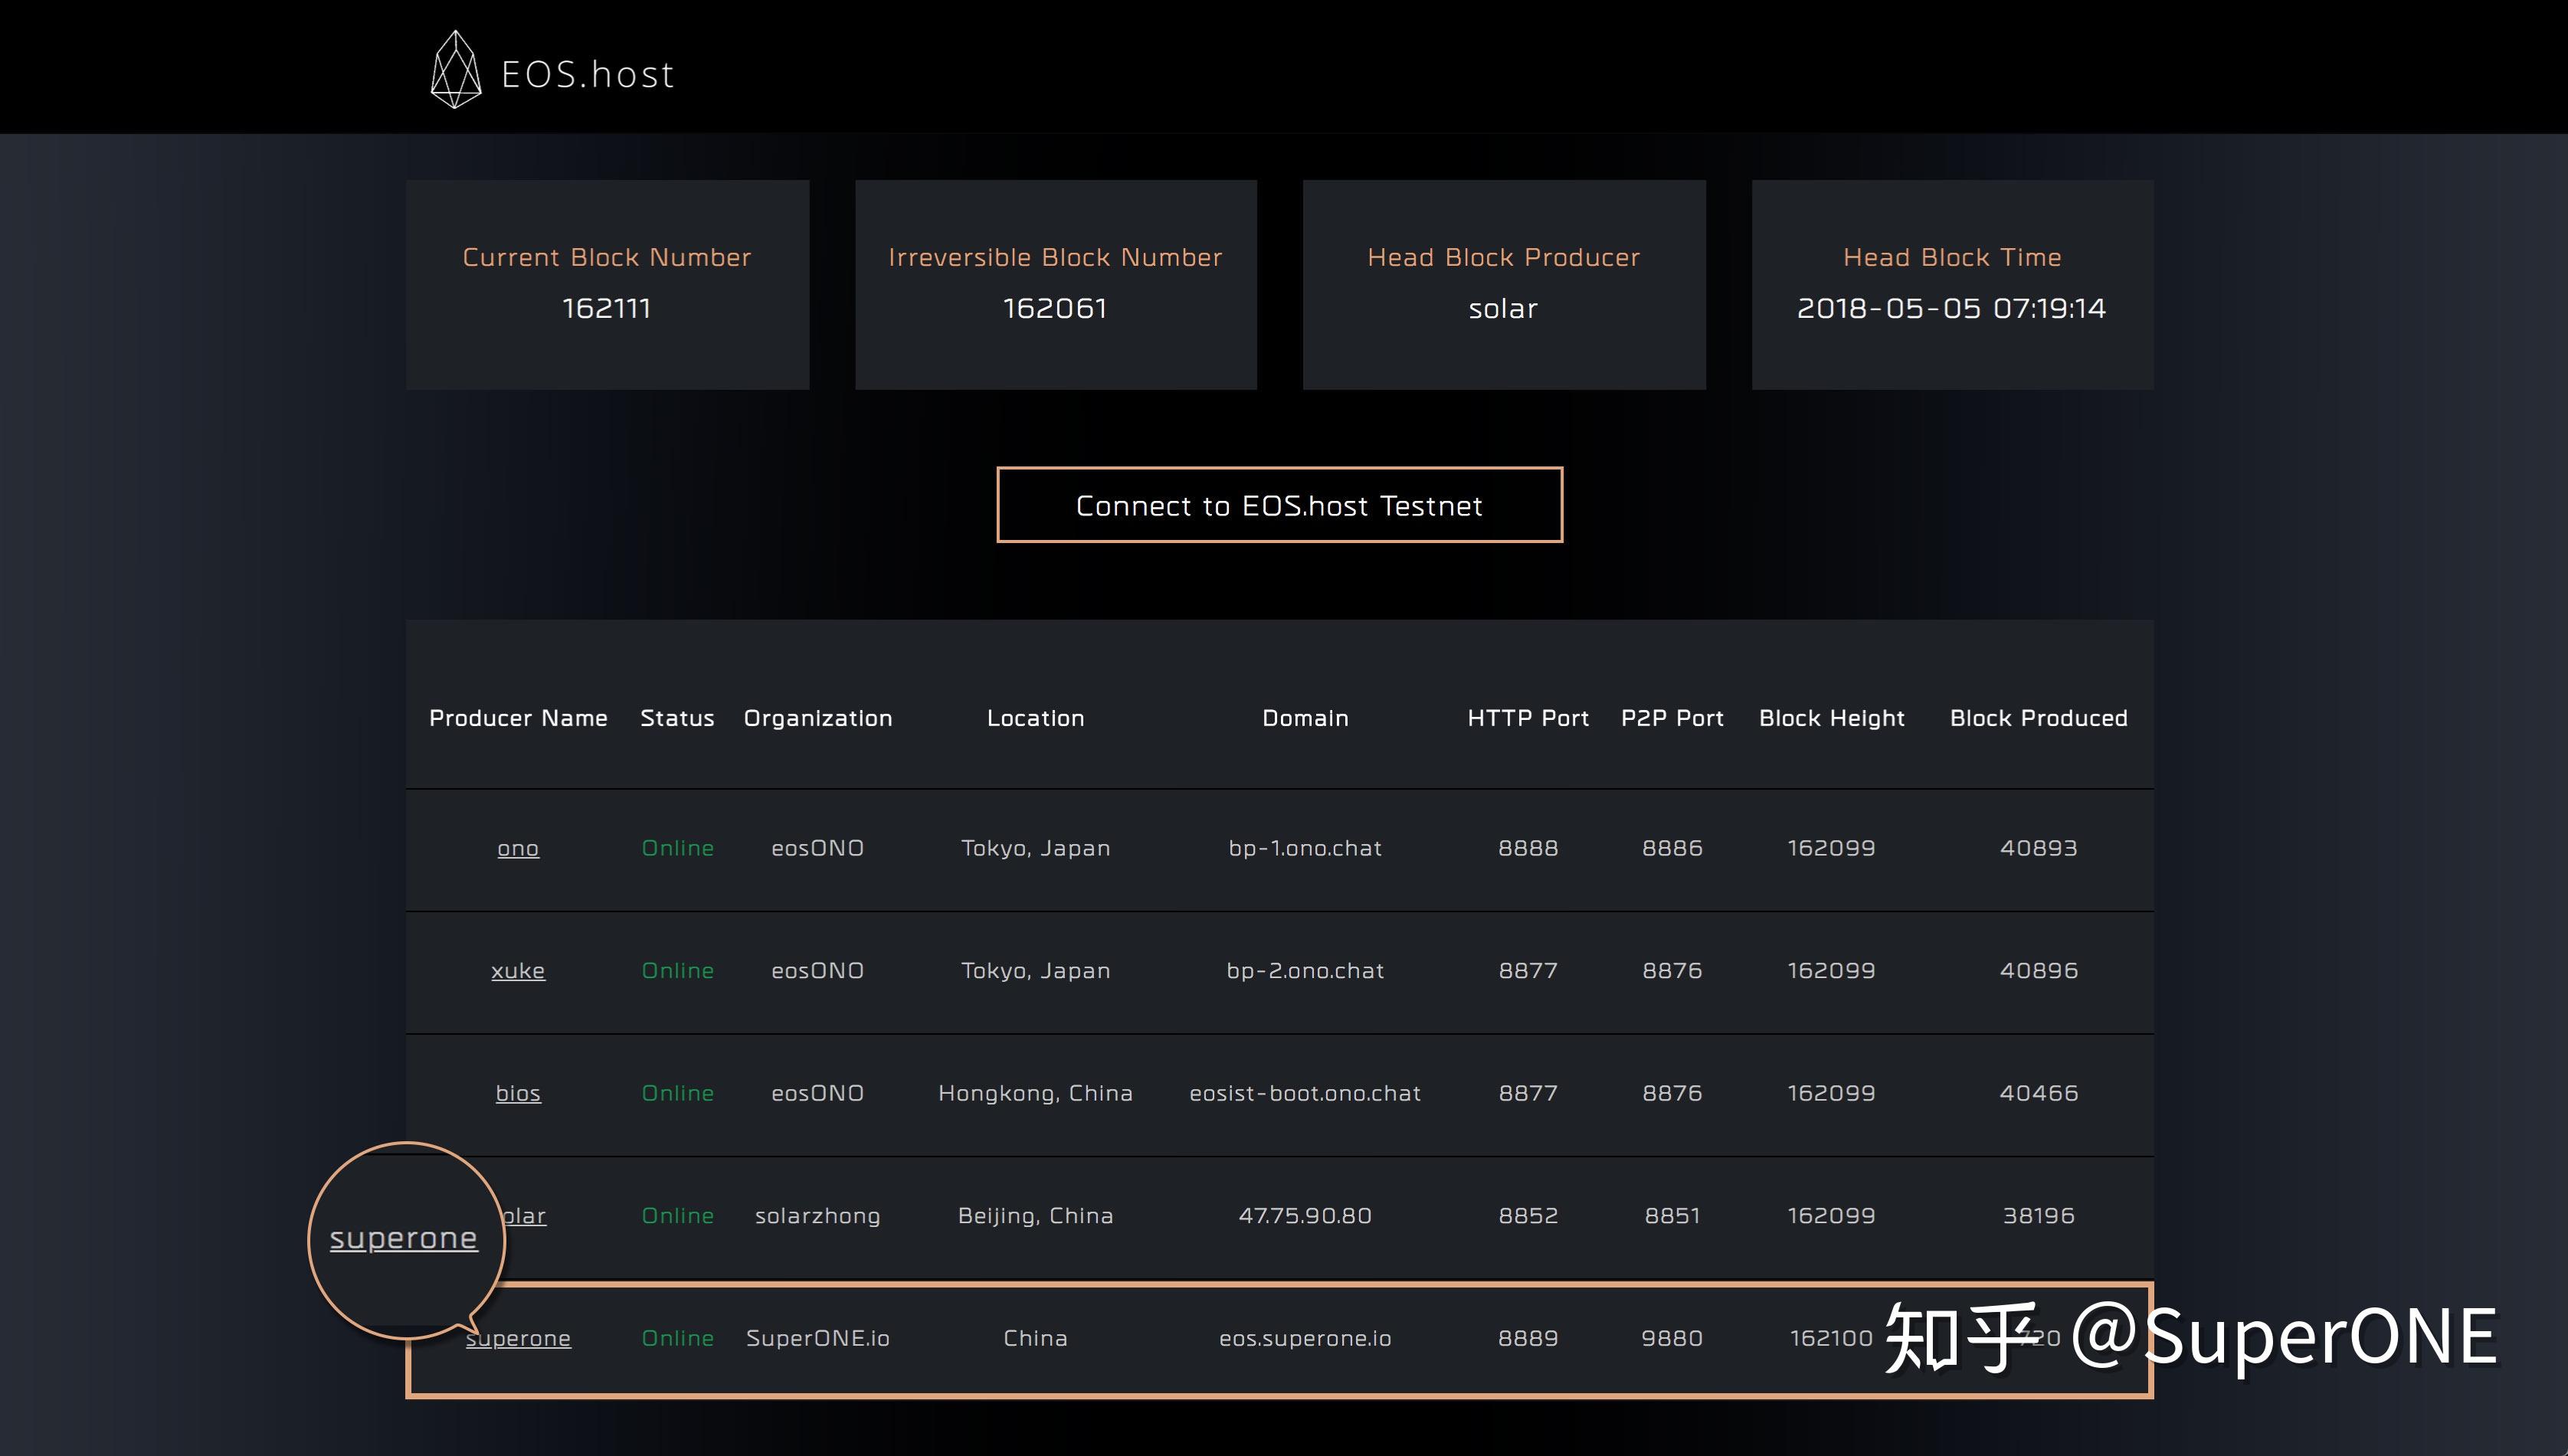The height and width of the screenshot is (1456, 2568).
Task: Click the Domain column header
Action: coord(1305,718)
